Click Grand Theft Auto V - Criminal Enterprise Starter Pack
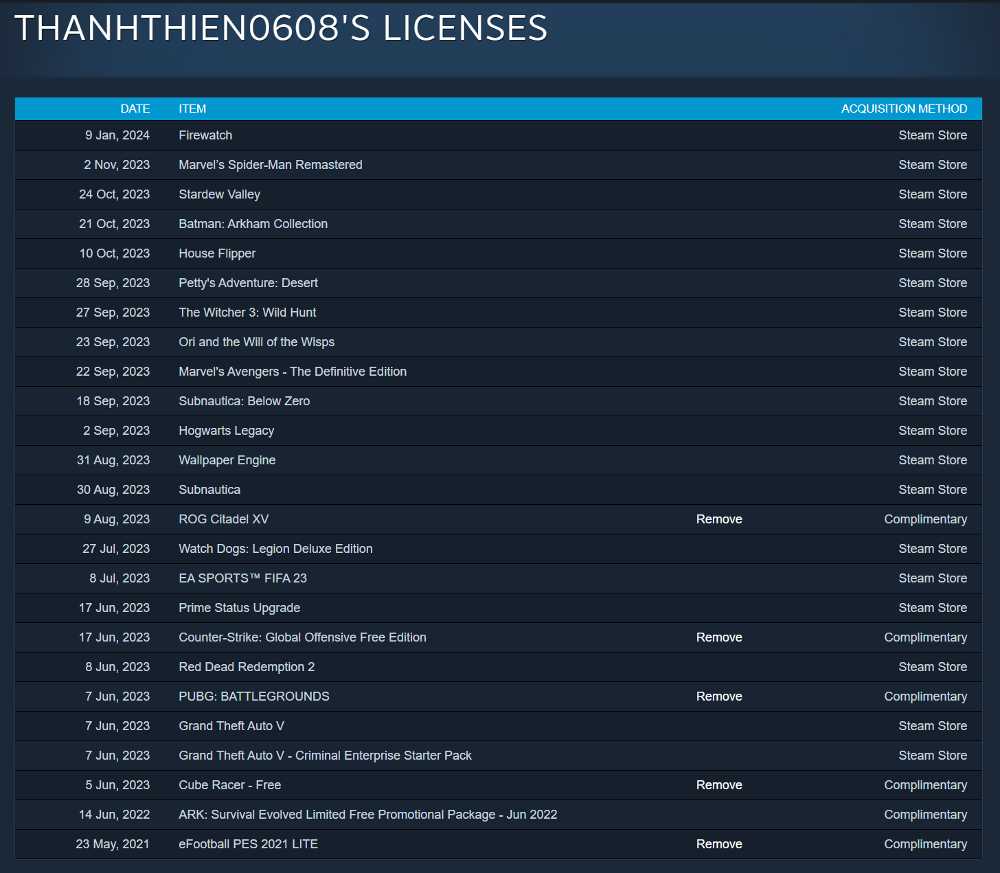The height and width of the screenshot is (873, 1000). point(325,756)
